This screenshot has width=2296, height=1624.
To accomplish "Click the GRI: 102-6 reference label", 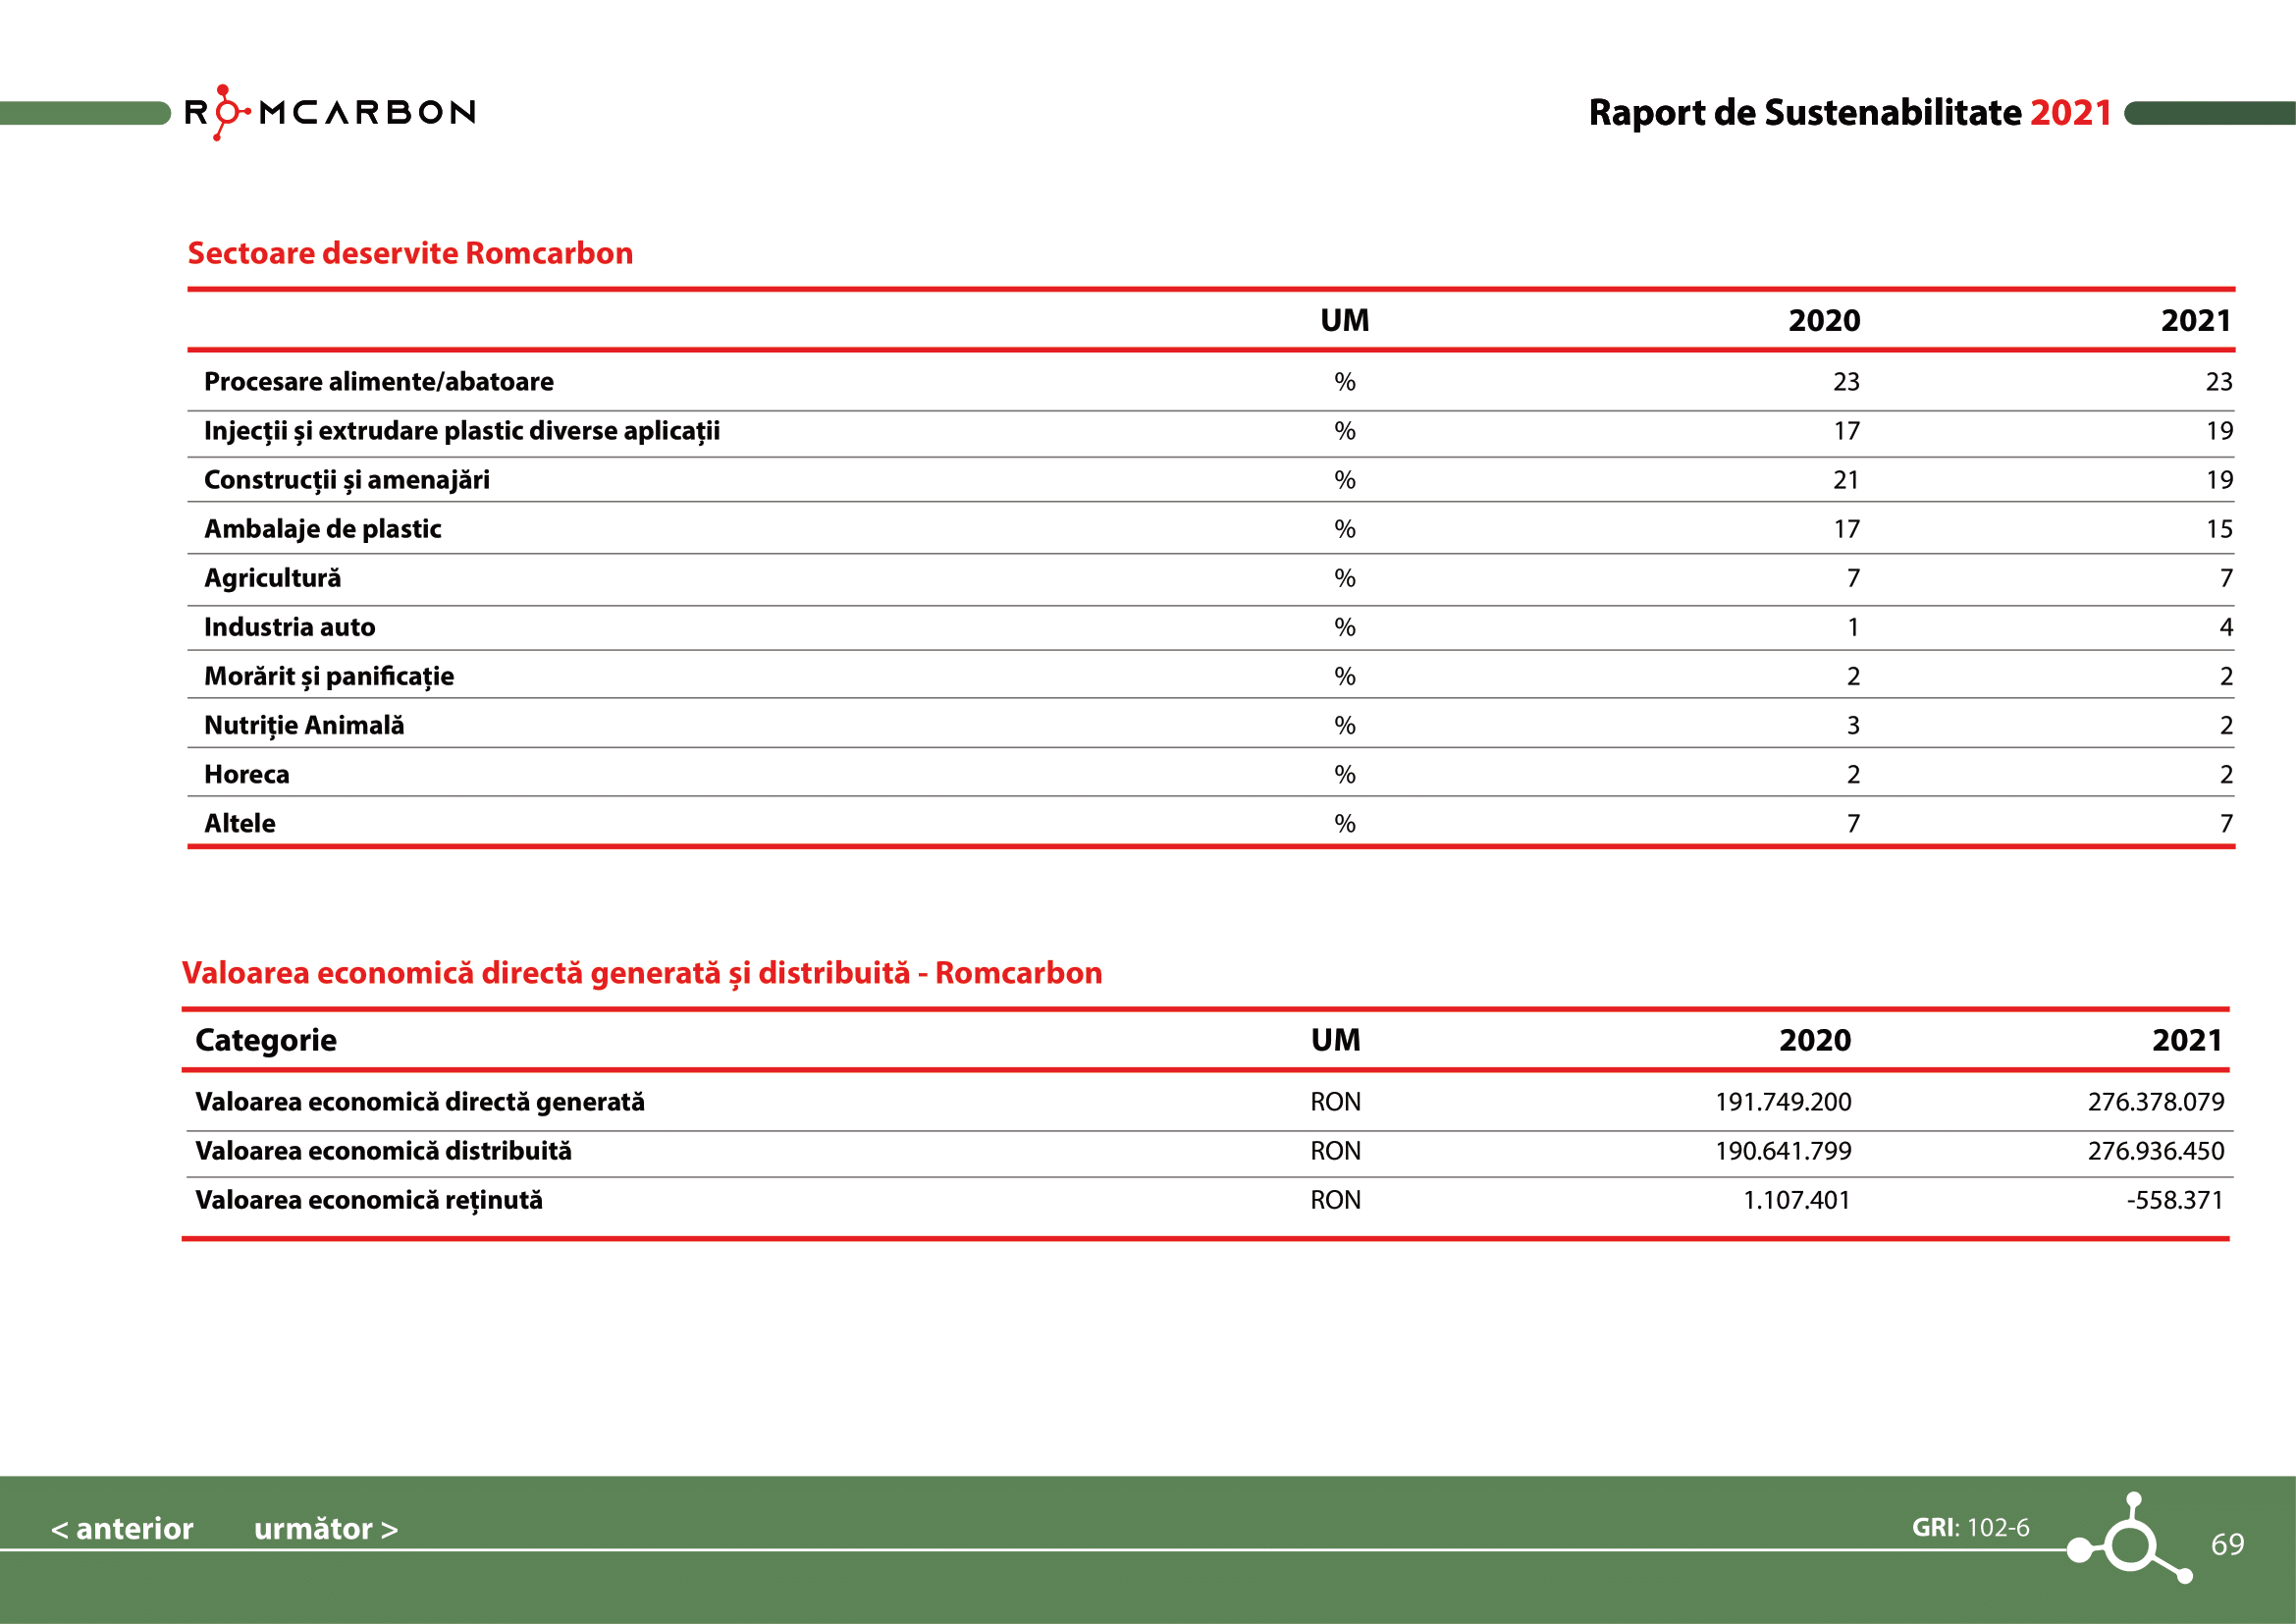I will (x=1970, y=1528).
